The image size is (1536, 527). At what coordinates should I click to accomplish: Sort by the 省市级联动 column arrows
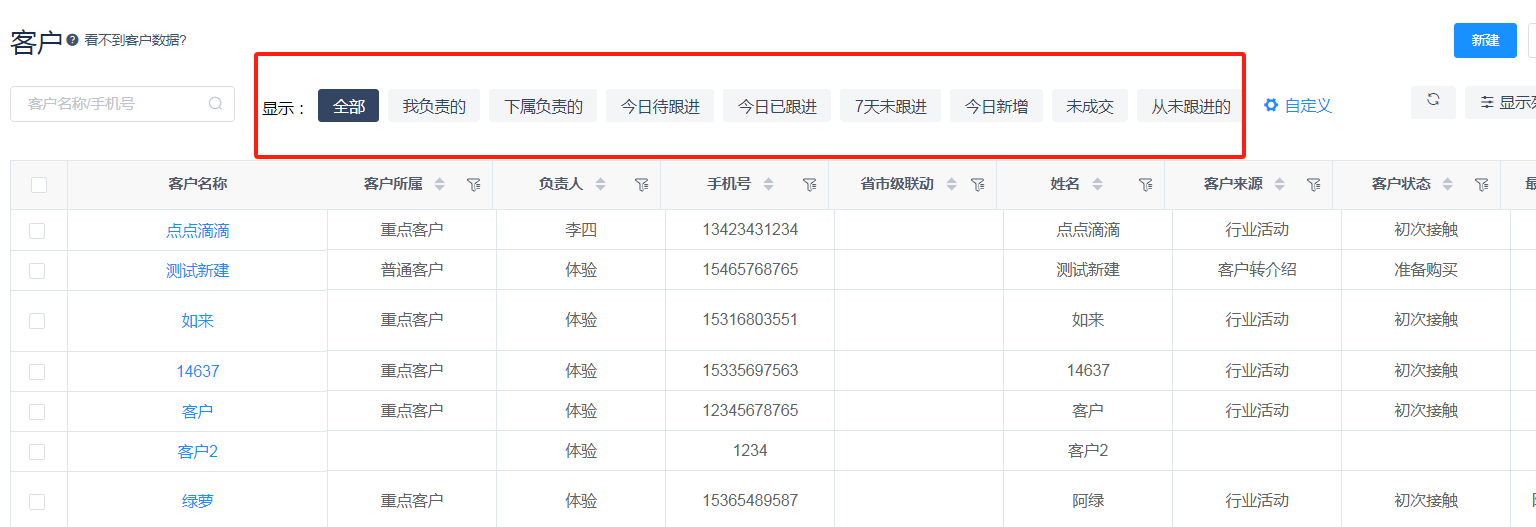click(951, 184)
